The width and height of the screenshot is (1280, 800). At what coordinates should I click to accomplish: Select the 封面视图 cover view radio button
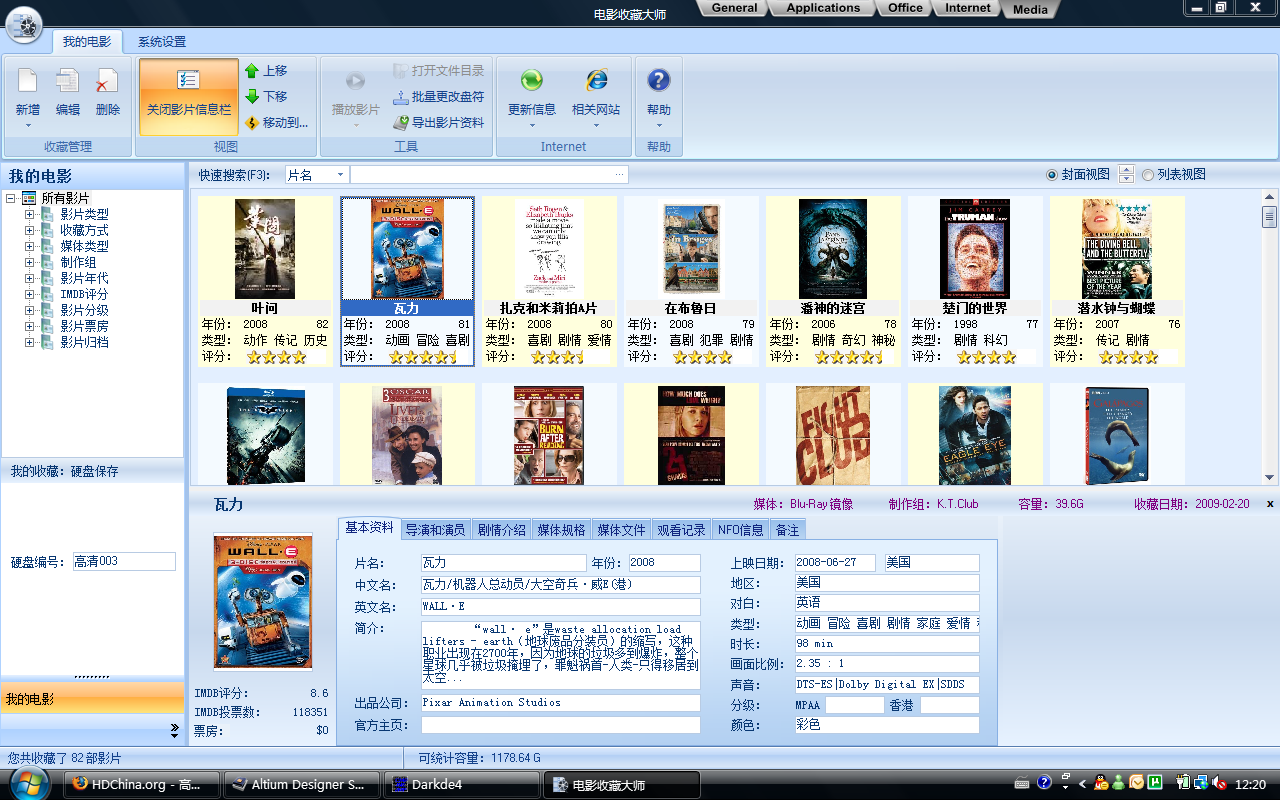coord(1051,175)
